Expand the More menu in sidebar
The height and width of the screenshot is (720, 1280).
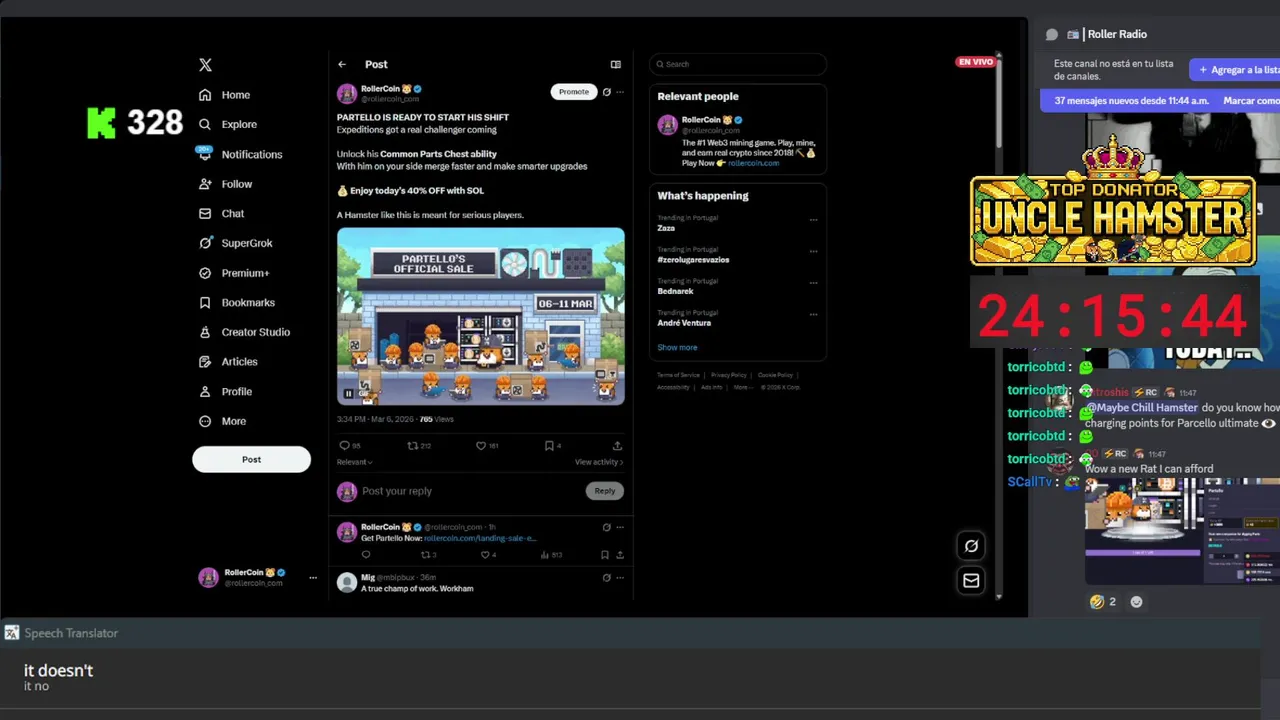coord(223,421)
